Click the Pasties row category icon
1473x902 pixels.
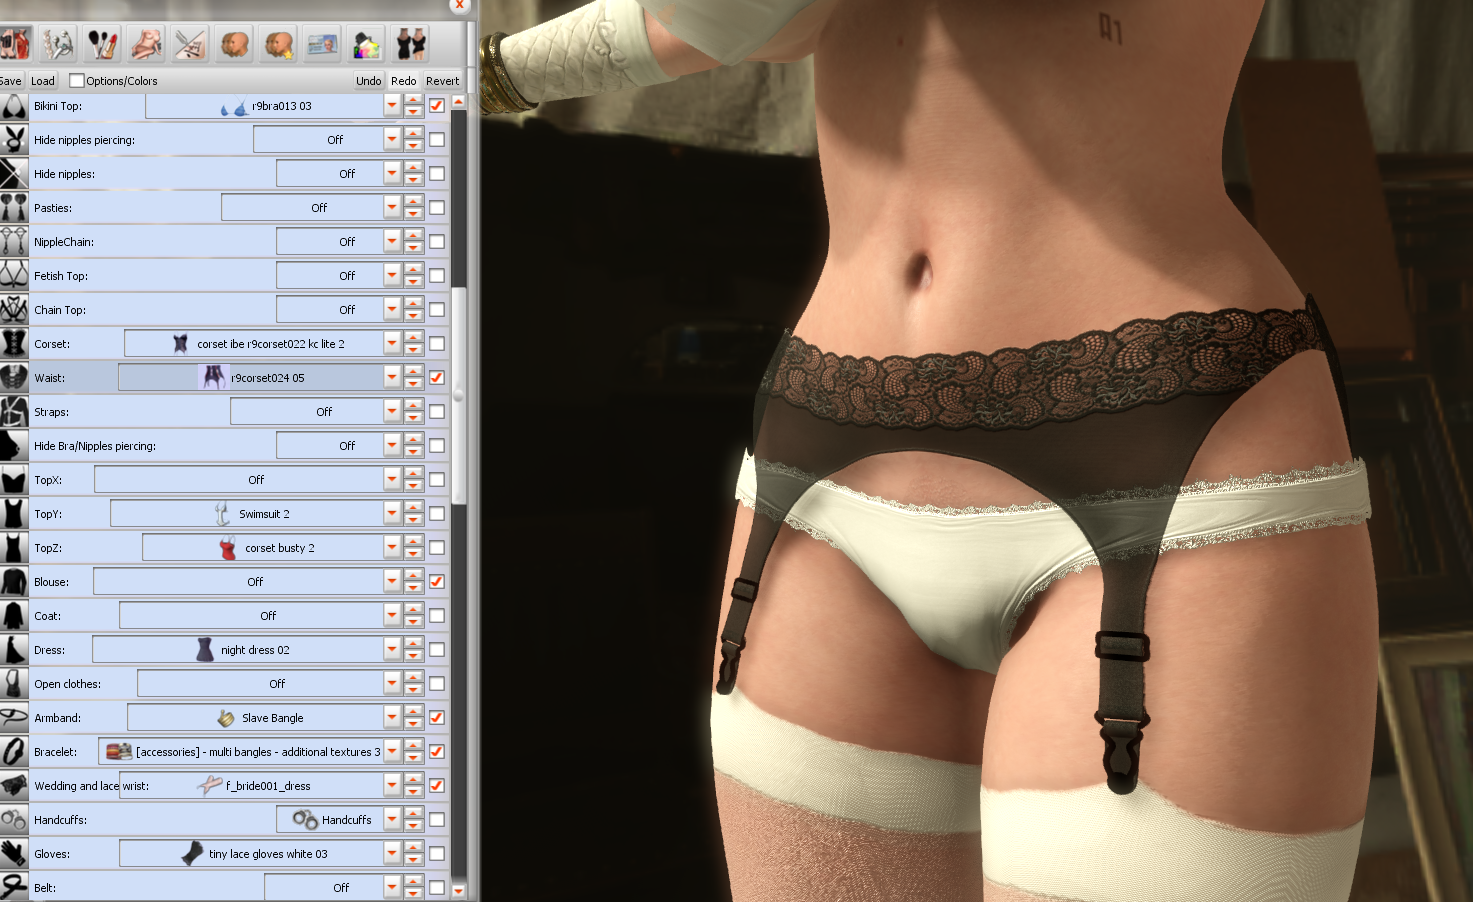[x=14, y=207]
